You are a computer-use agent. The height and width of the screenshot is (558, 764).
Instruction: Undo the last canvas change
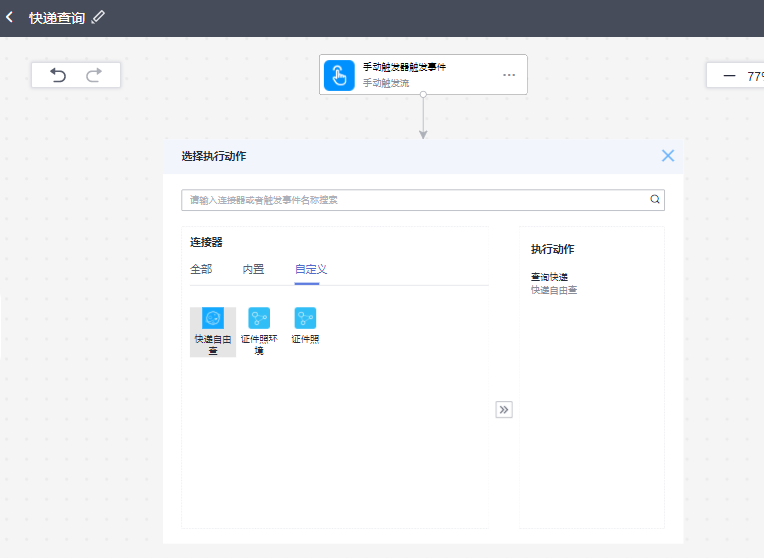(x=58, y=75)
